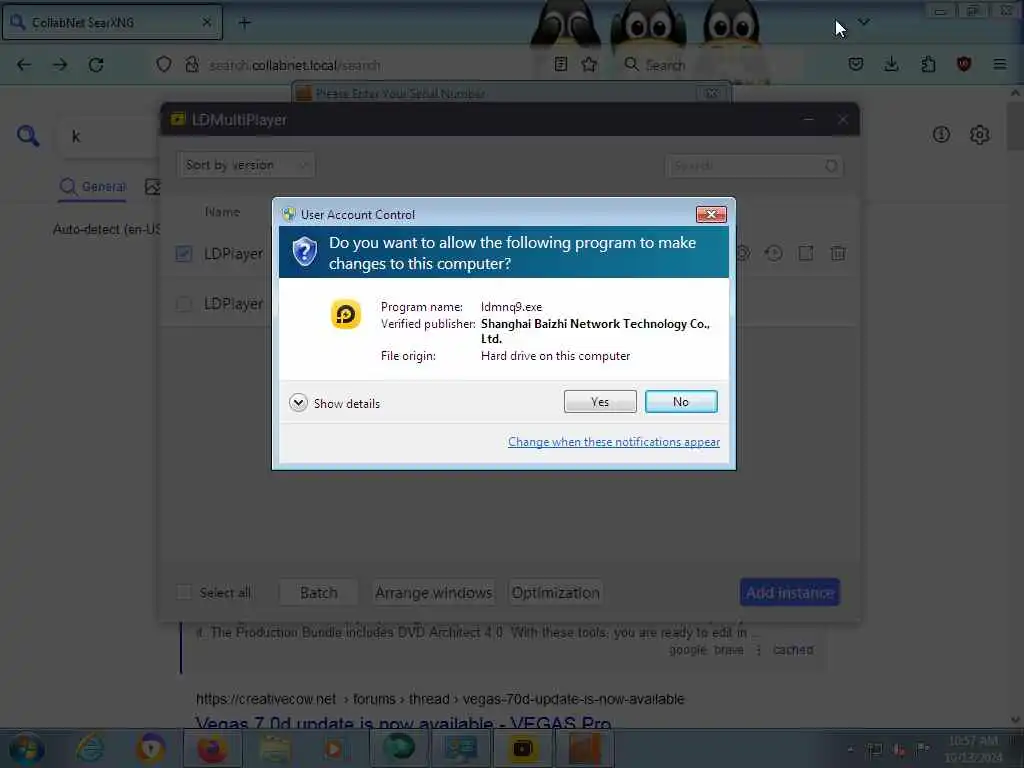
Task: Open the Firefox downloads panel
Action: click(x=891, y=64)
